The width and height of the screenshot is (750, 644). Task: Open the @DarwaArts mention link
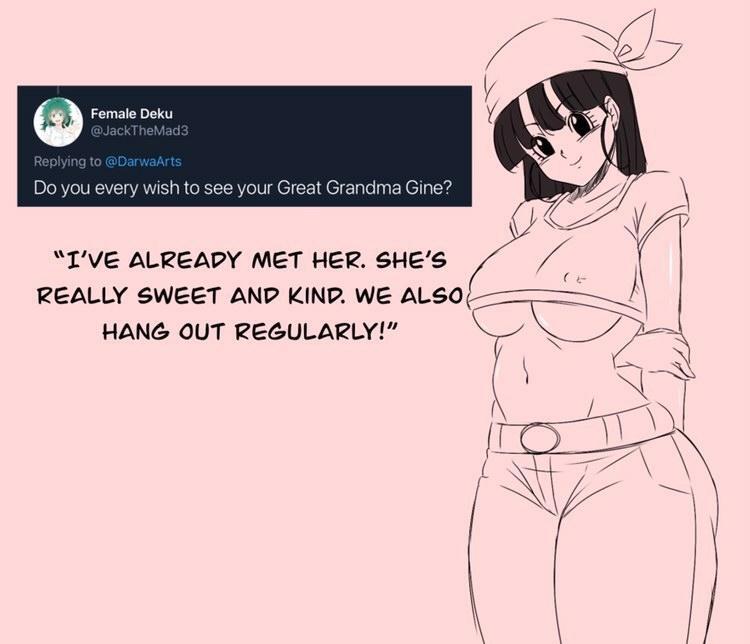143,162
